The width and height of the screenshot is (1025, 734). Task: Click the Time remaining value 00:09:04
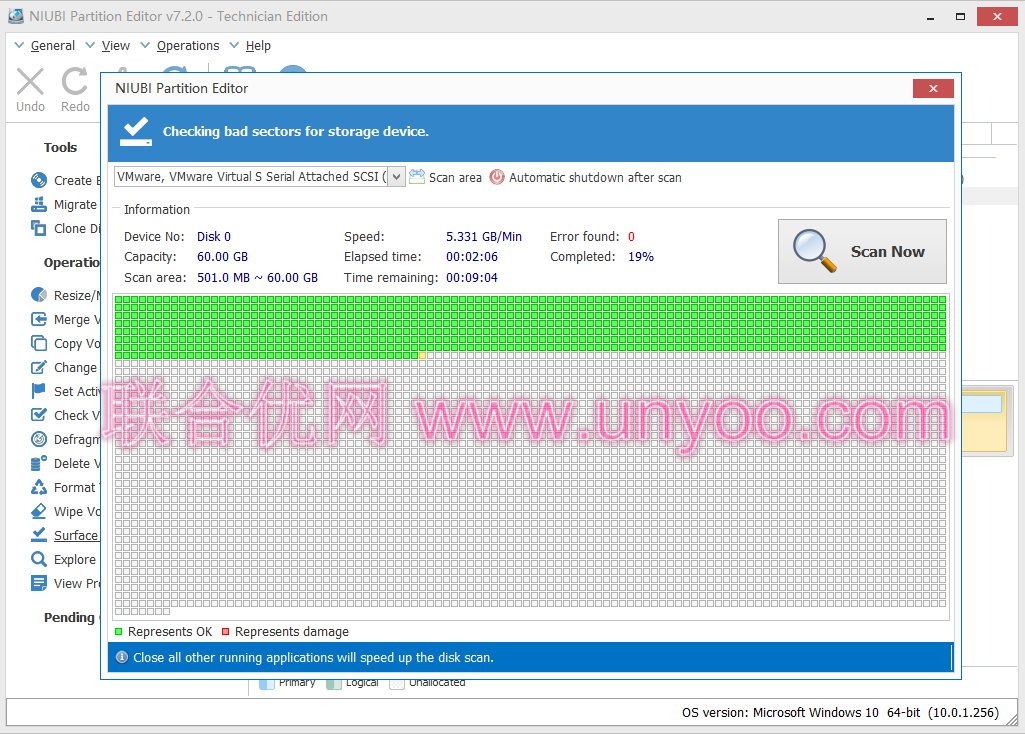(472, 278)
